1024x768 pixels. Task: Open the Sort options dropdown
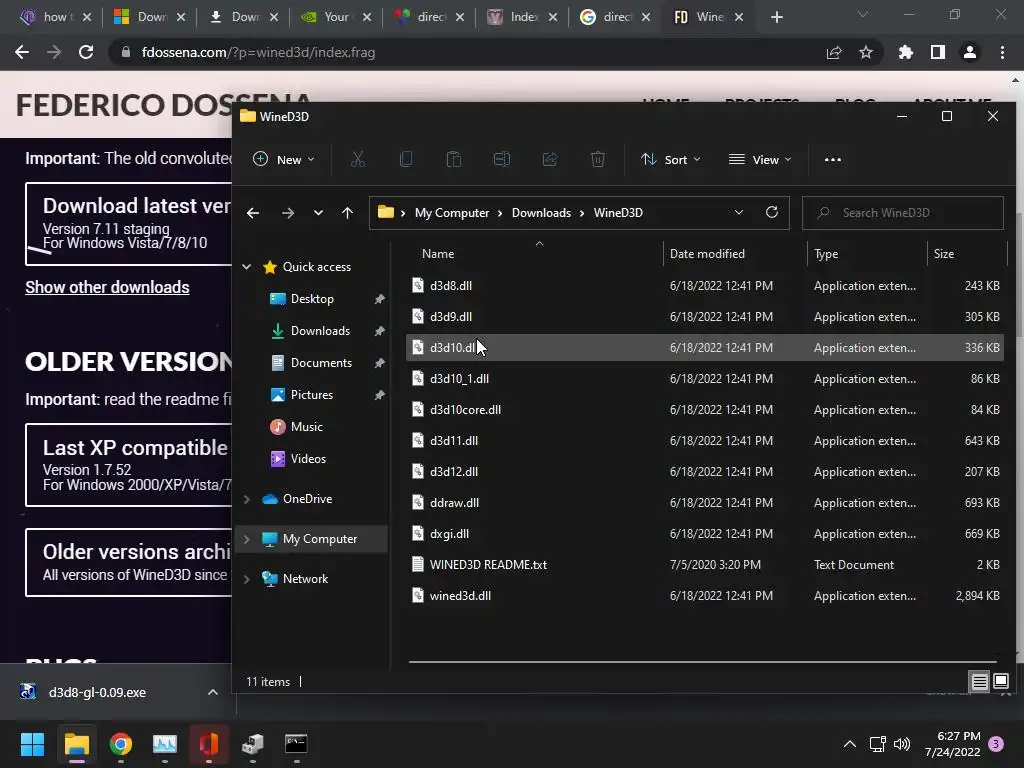(x=671, y=159)
